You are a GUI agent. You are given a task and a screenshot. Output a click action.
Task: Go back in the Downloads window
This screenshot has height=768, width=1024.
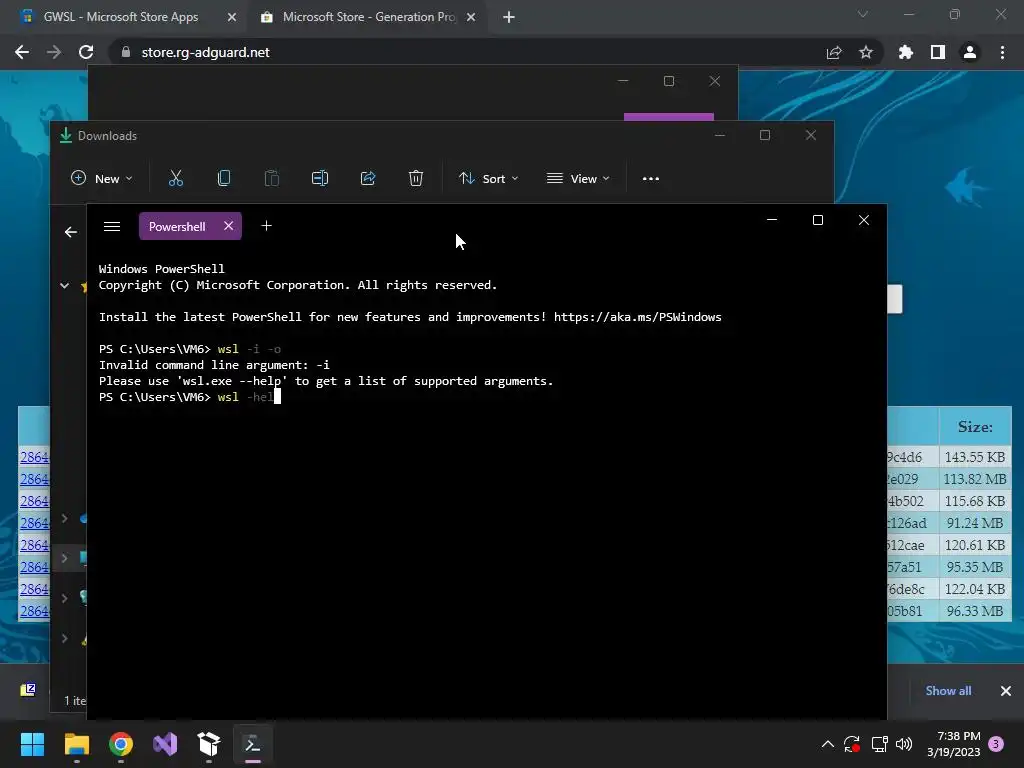coord(71,232)
